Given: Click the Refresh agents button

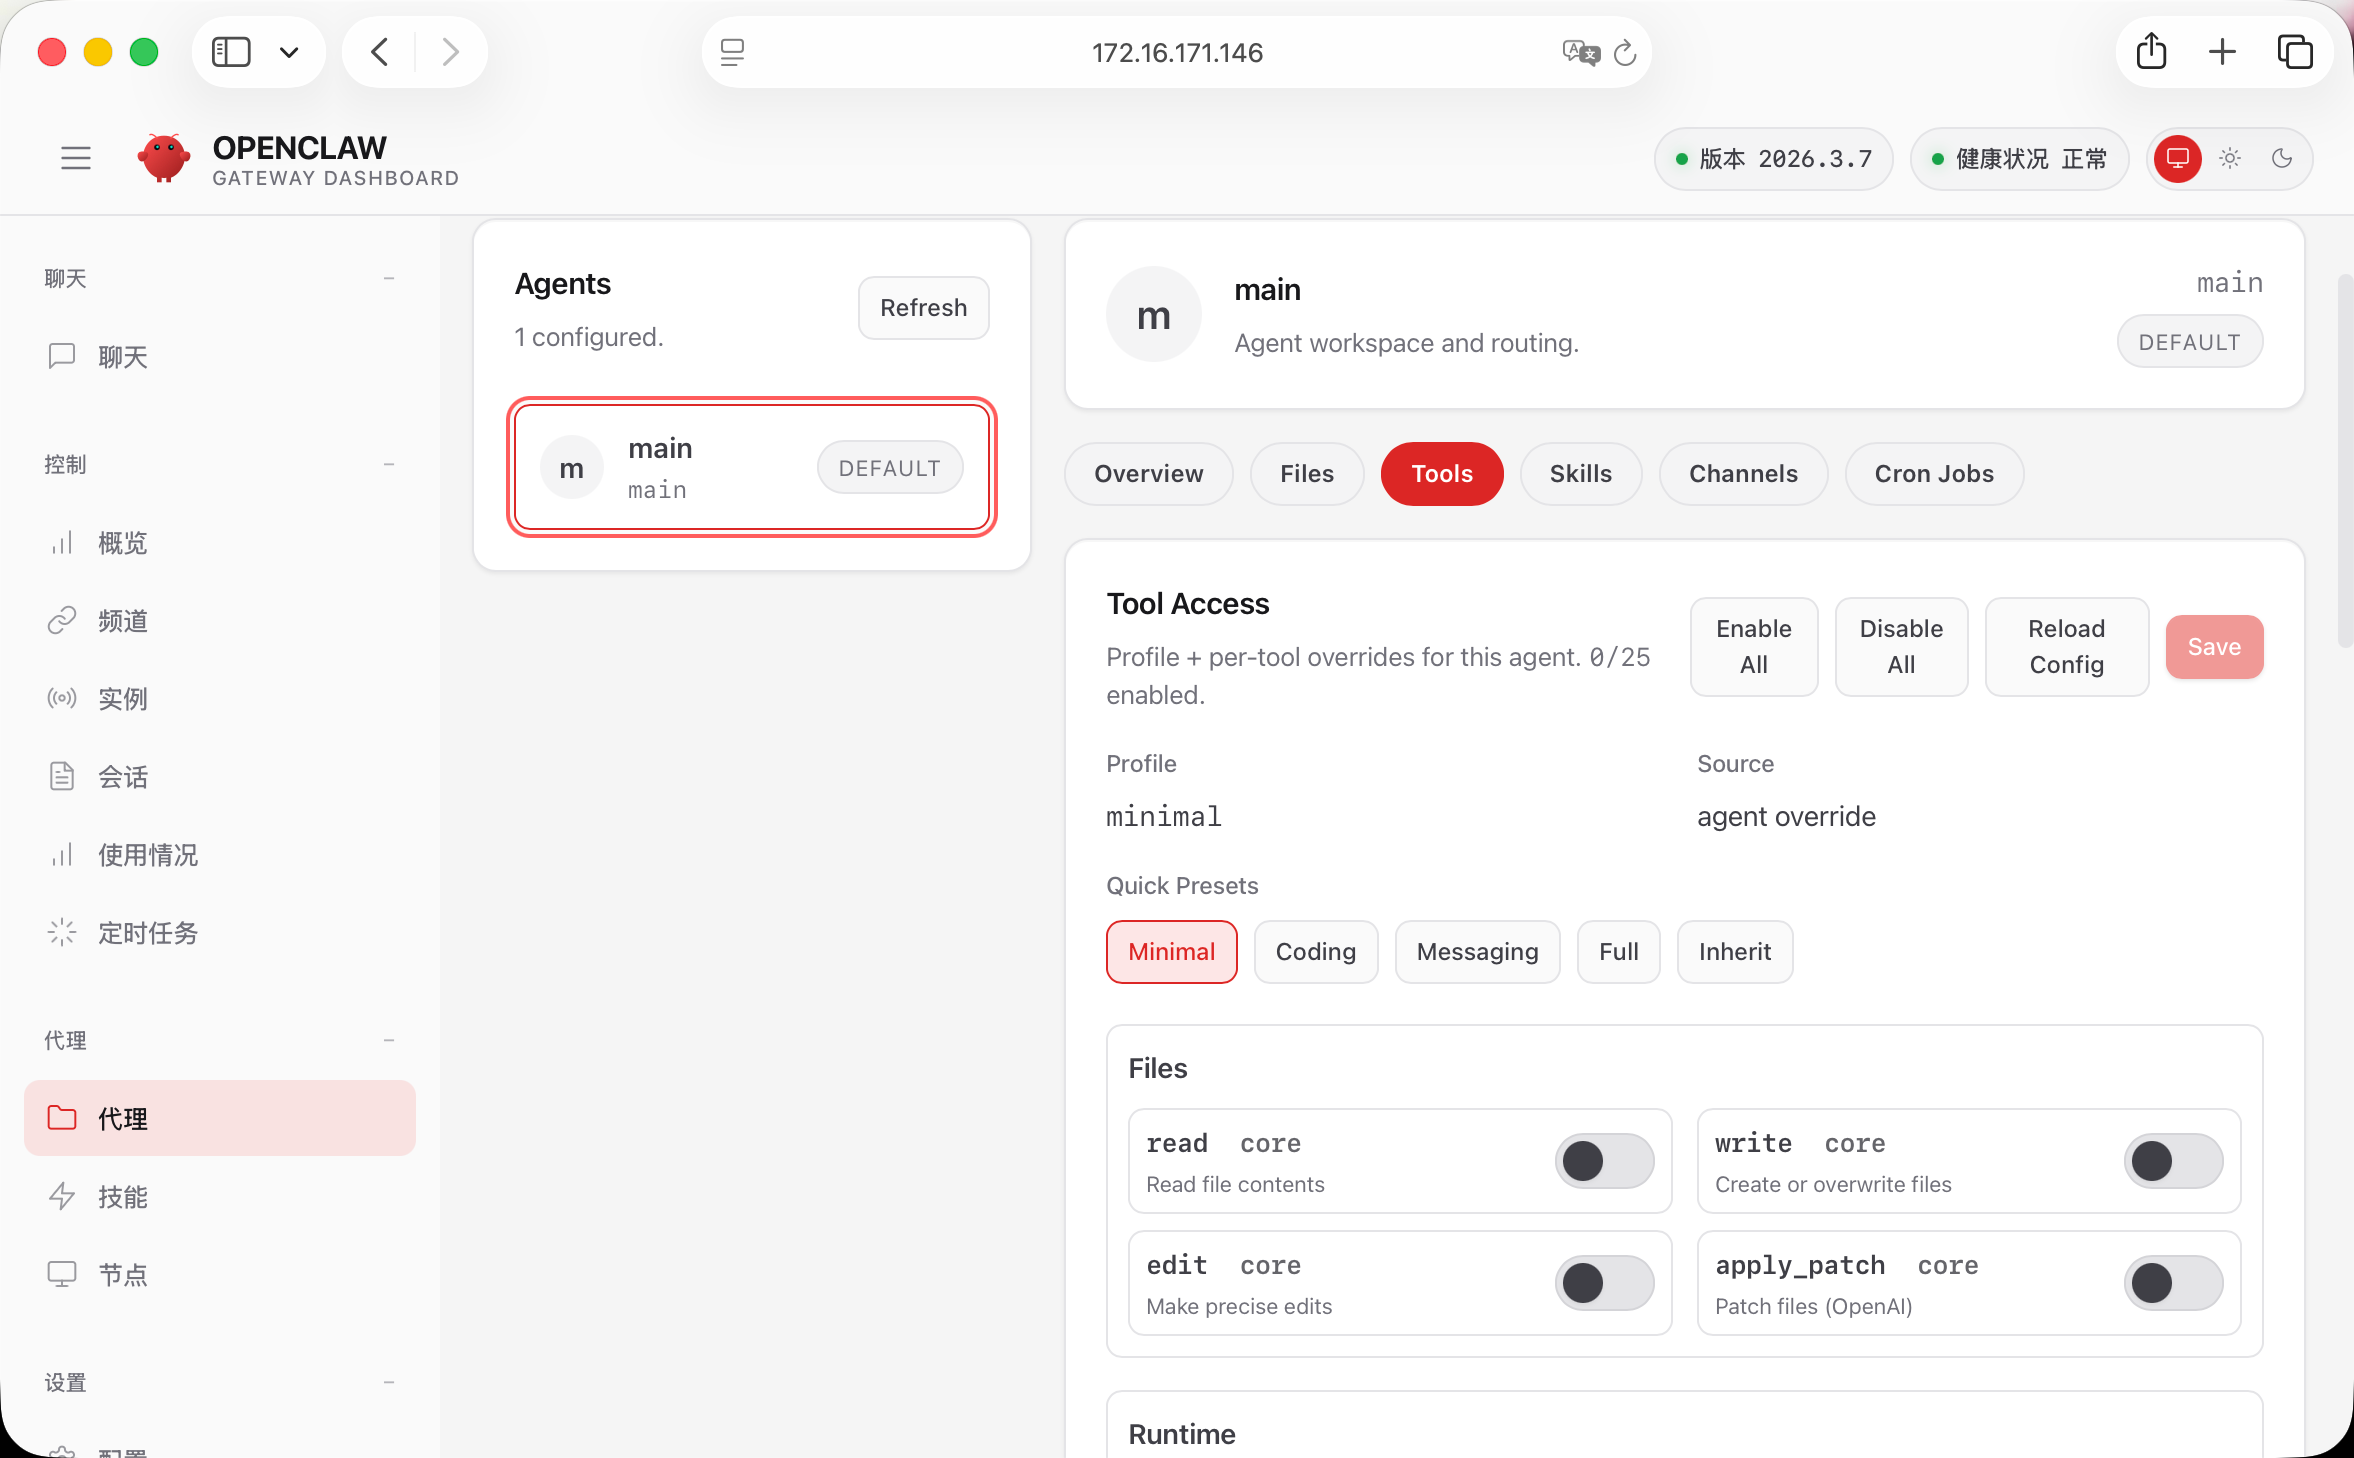Looking at the screenshot, I should click(x=923, y=308).
